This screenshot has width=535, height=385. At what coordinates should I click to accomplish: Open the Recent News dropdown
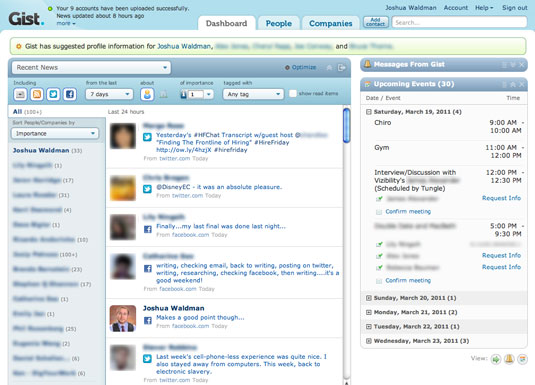[x=91, y=68]
